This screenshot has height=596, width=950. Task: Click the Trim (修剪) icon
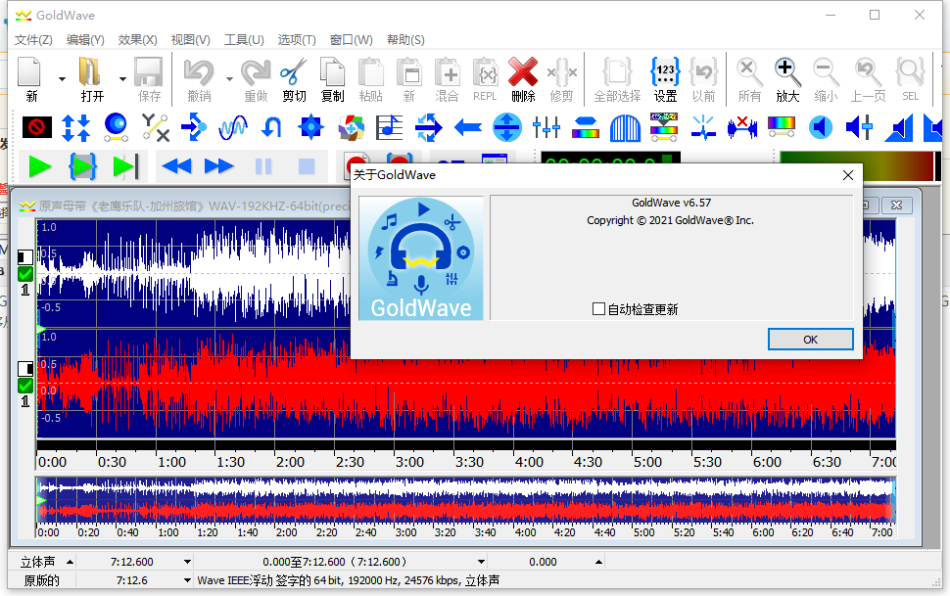(x=561, y=78)
